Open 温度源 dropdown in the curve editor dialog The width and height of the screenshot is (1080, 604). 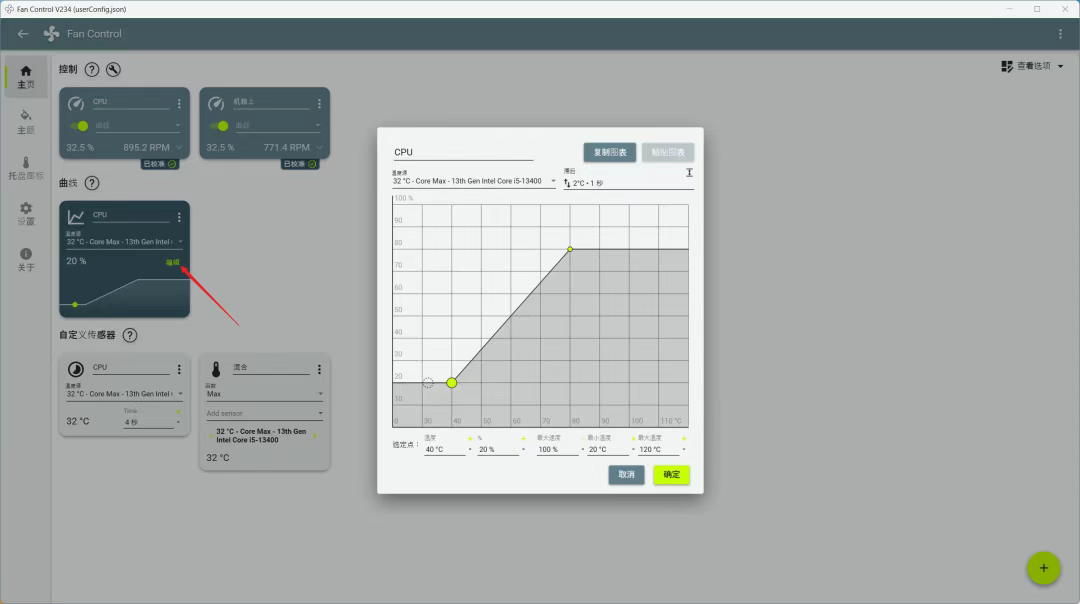(x=474, y=179)
